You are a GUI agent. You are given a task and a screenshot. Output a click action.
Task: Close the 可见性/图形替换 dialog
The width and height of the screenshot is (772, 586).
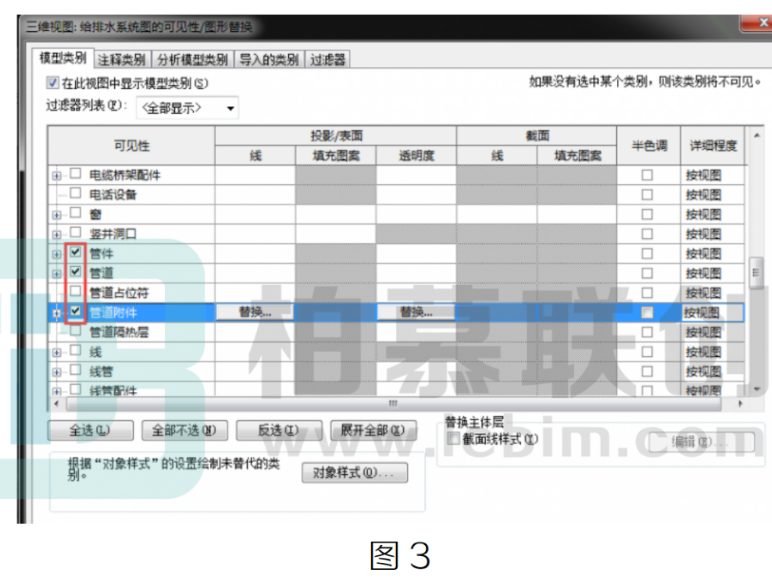click(759, 23)
